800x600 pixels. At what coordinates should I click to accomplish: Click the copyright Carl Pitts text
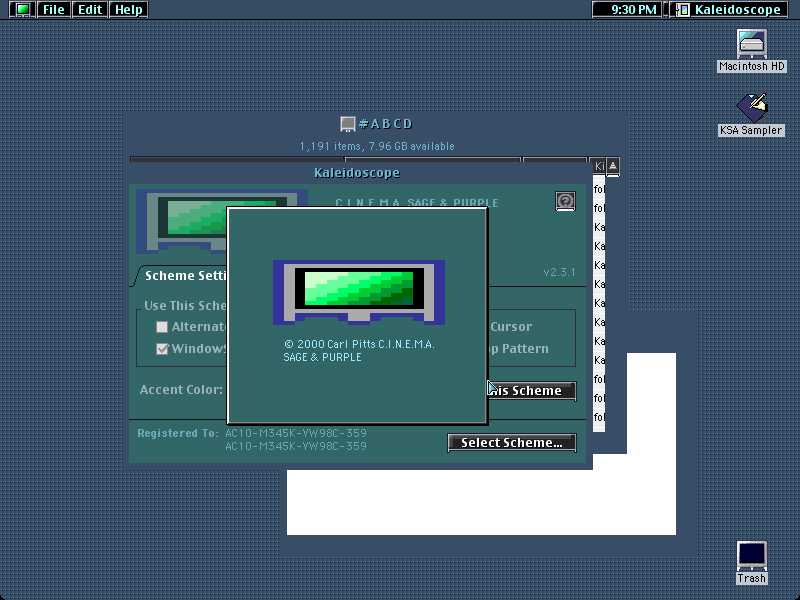[x=359, y=351]
